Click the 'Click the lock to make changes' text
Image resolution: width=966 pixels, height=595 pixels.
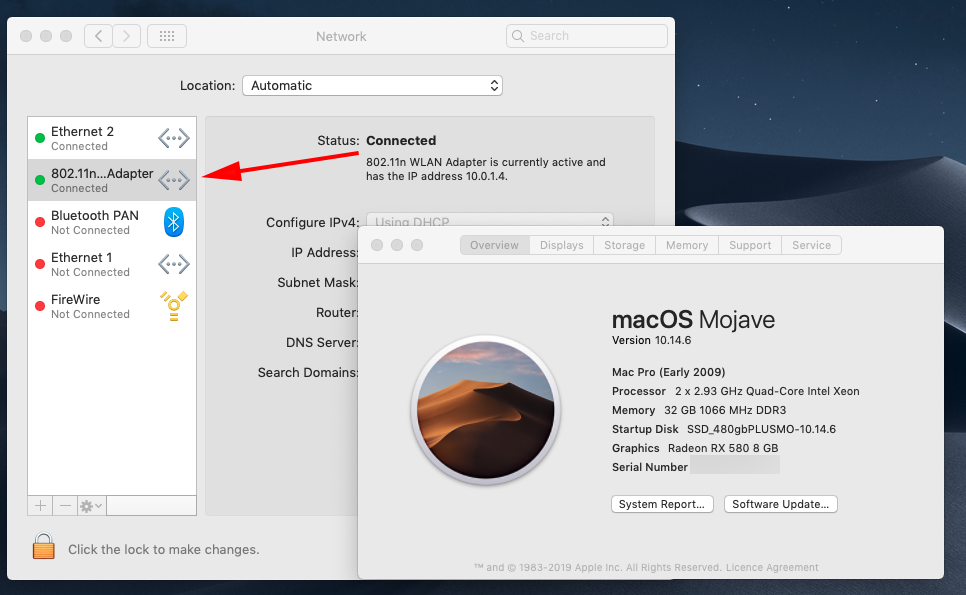(164, 549)
